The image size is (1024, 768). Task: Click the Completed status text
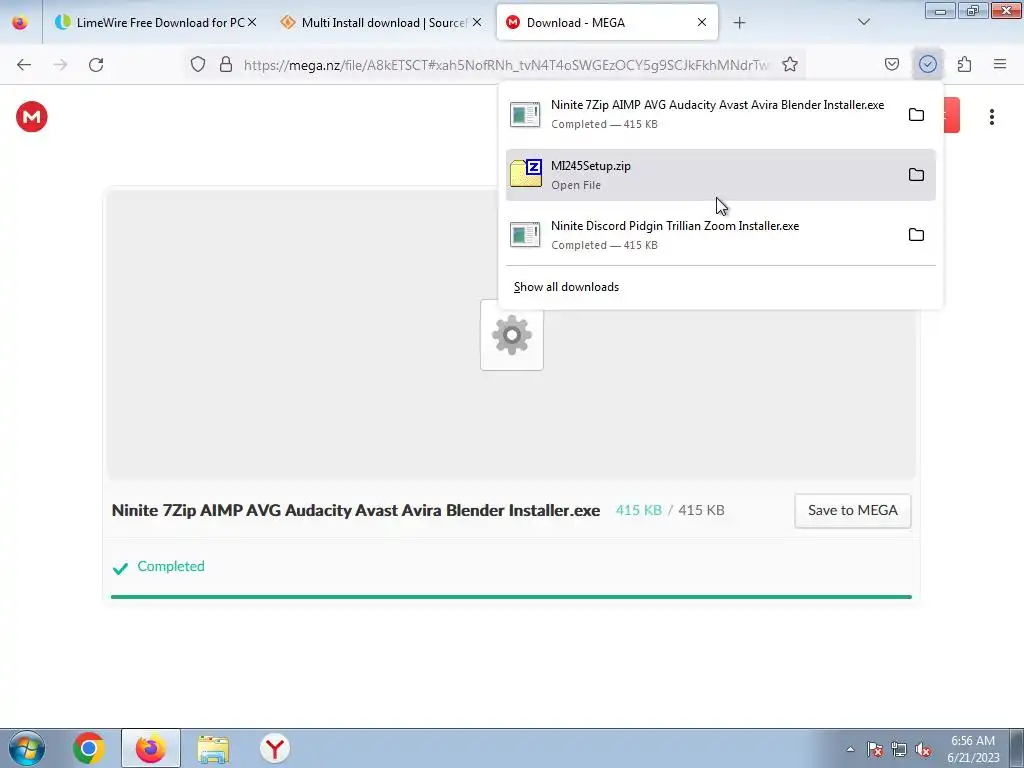click(171, 566)
